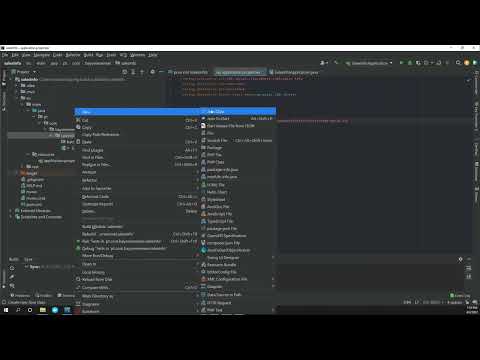This screenshot has height=360, width=480.
Task: Select Paste in the context menu
Action: point(137,142)
